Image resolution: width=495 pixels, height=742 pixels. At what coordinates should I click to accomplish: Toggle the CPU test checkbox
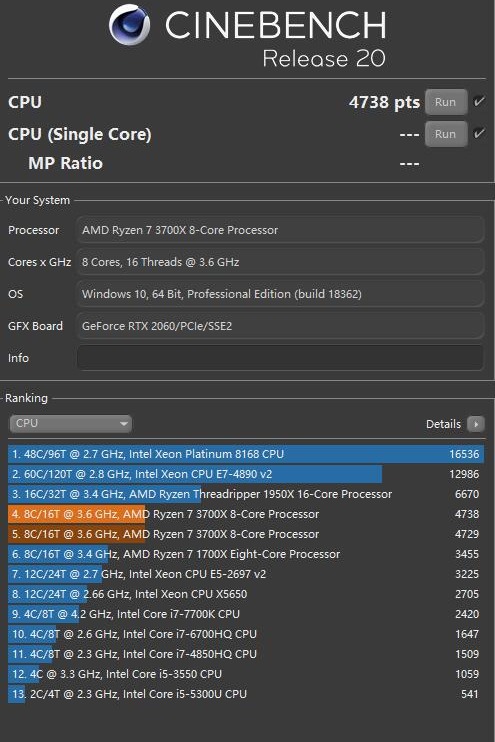pos(479,101)
